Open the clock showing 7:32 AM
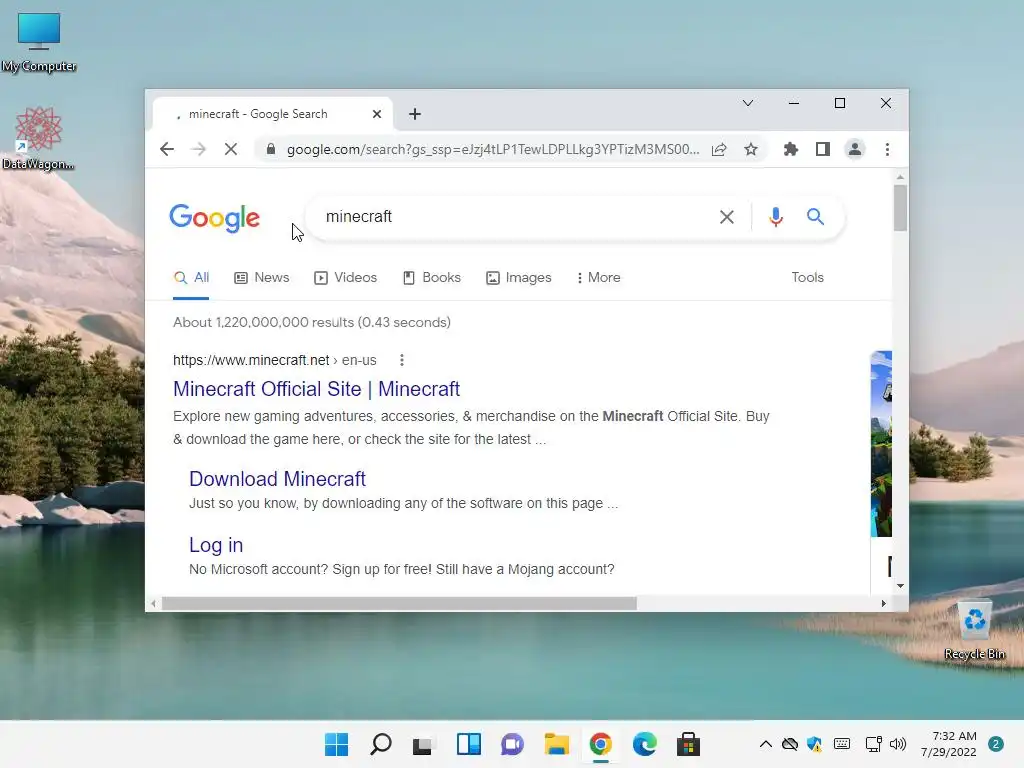This screenshot has height=768, width=1024. click(949, 744)
